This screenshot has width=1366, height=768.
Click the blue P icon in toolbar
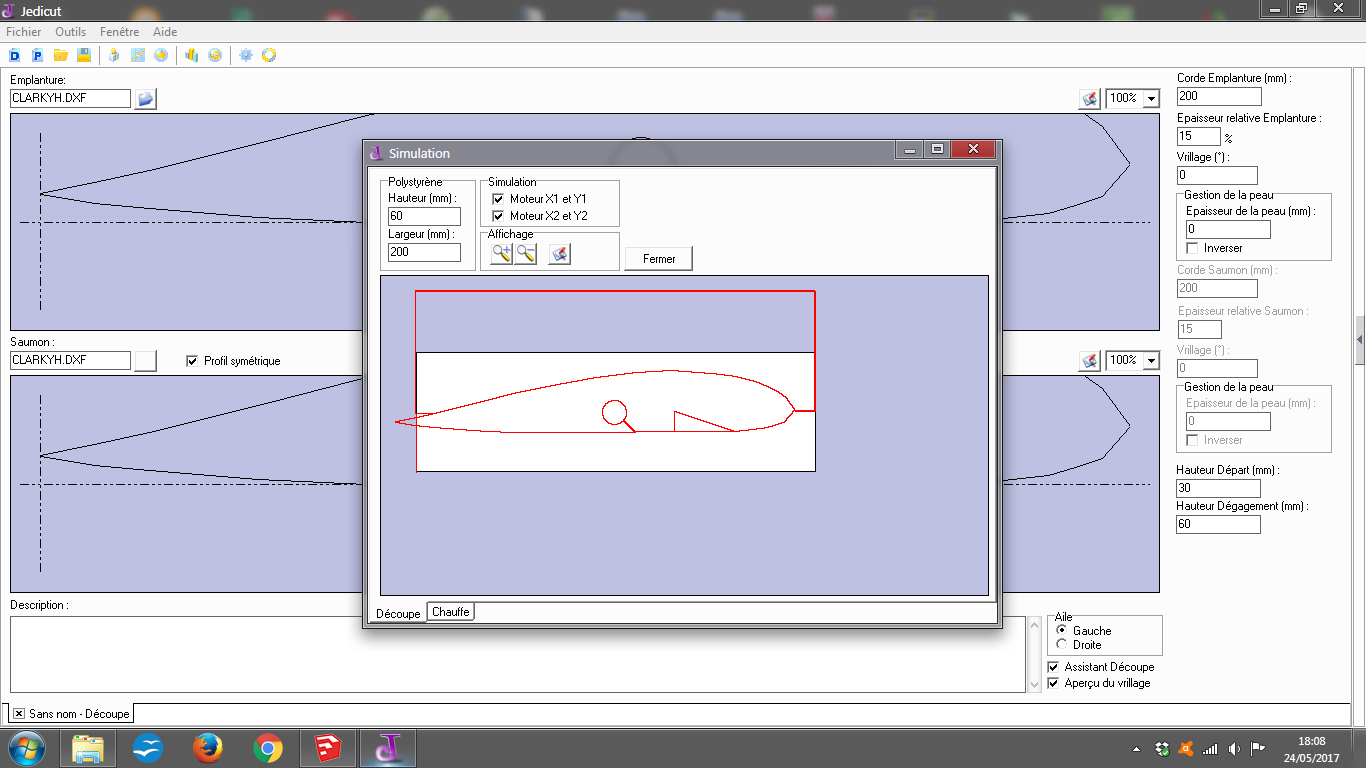[x=38, y=55]
